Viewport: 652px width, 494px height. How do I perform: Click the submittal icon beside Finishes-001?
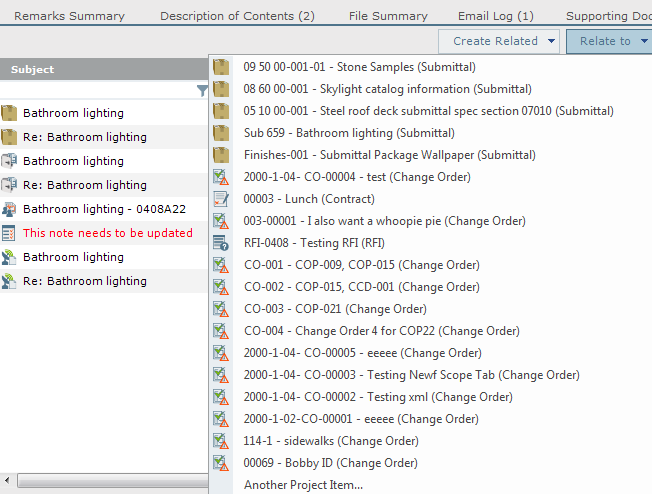point(221,155)
